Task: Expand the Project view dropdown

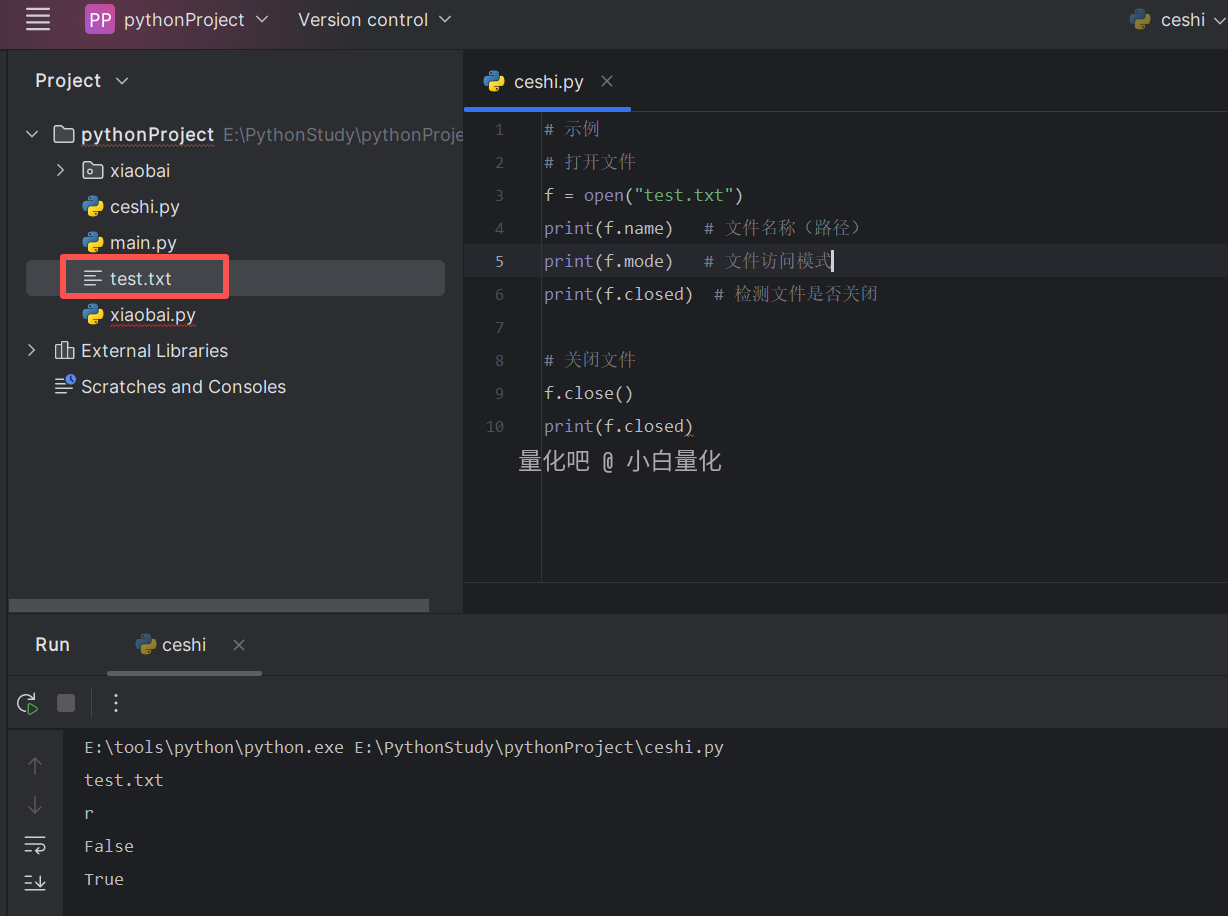Action: coord(82,81)
